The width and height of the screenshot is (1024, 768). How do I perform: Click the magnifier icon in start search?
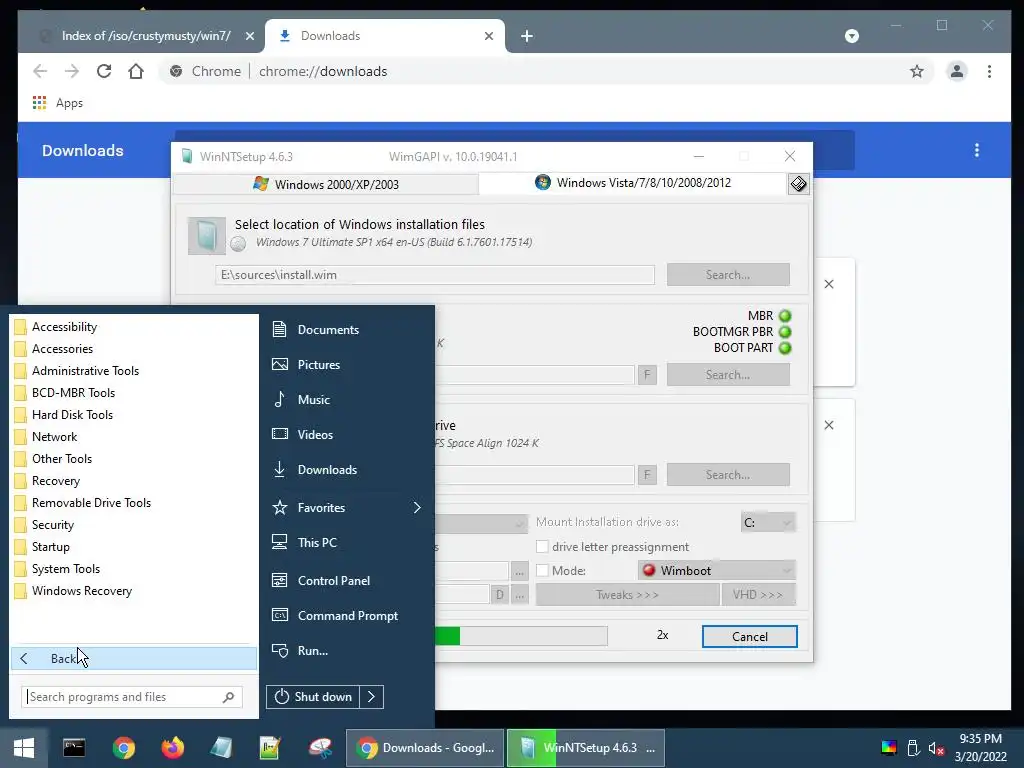tap(228, 697)
